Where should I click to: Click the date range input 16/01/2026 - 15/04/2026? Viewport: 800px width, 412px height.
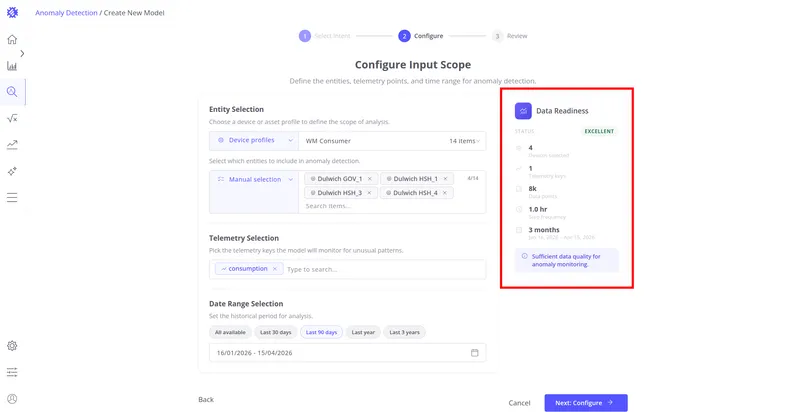[347, 353]
